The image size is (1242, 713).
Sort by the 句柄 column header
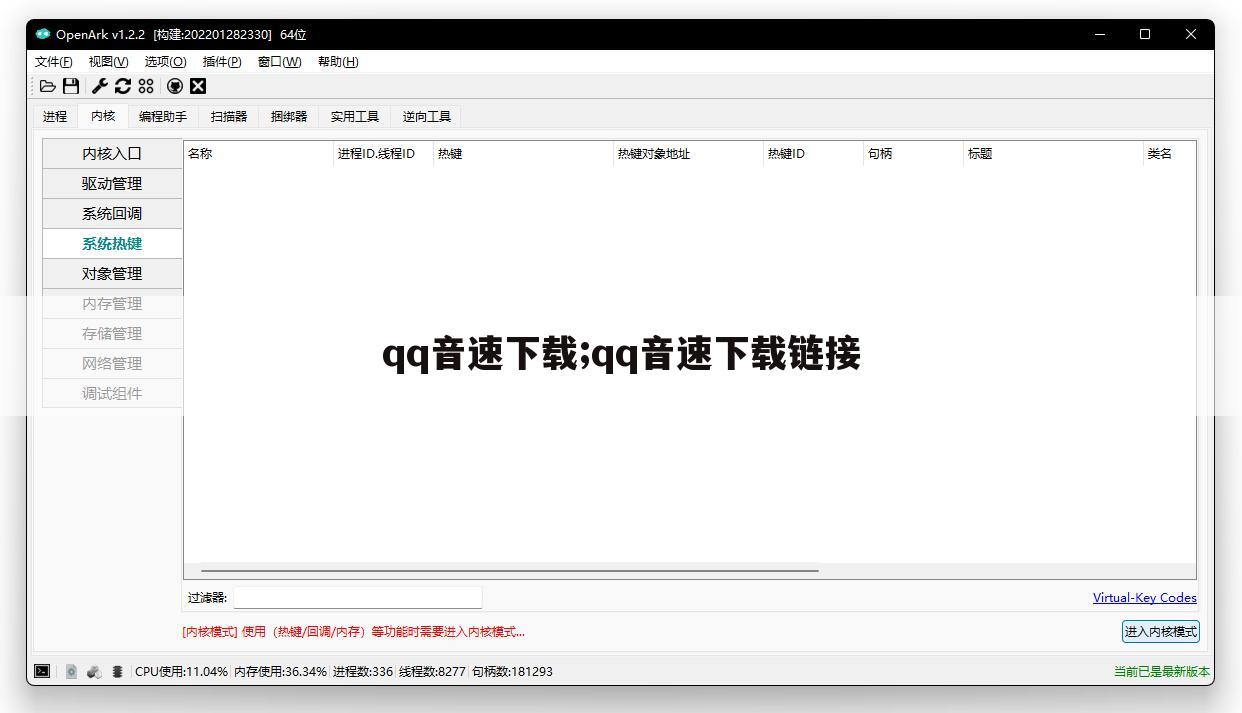tap(914, 154)
